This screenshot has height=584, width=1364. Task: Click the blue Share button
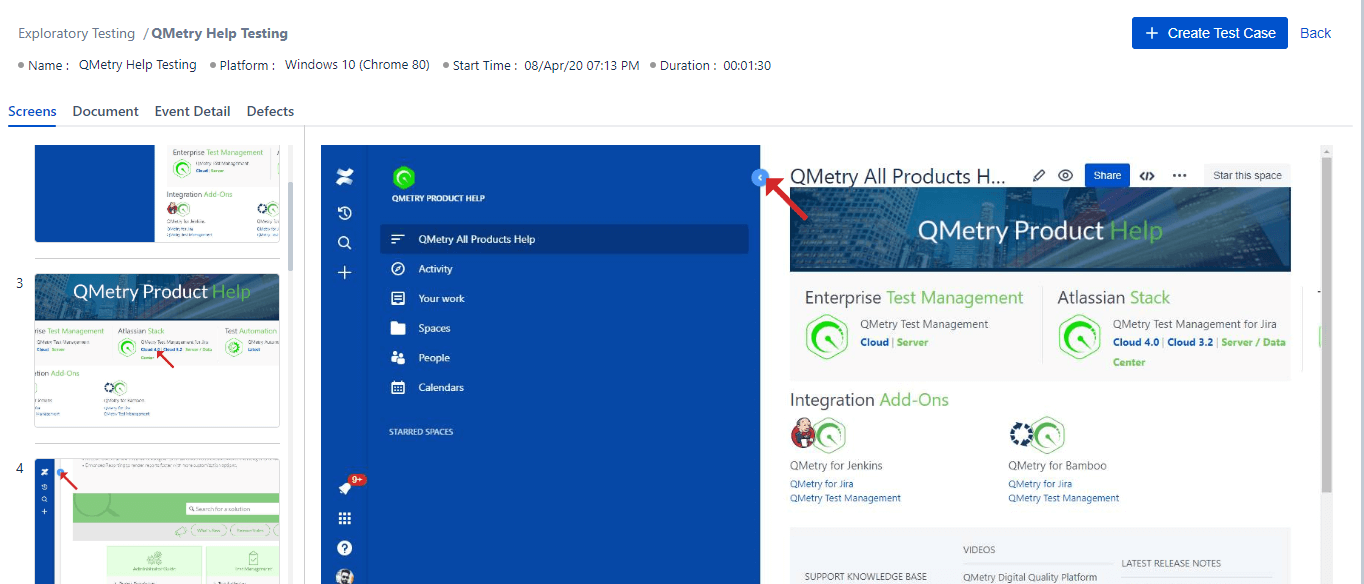[x=1107, y=175]
